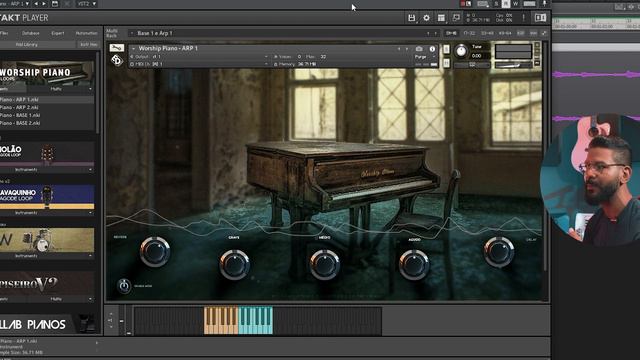Click the LAB Pianos library banner
Screen dimensions: 640x360
[47, 324]
